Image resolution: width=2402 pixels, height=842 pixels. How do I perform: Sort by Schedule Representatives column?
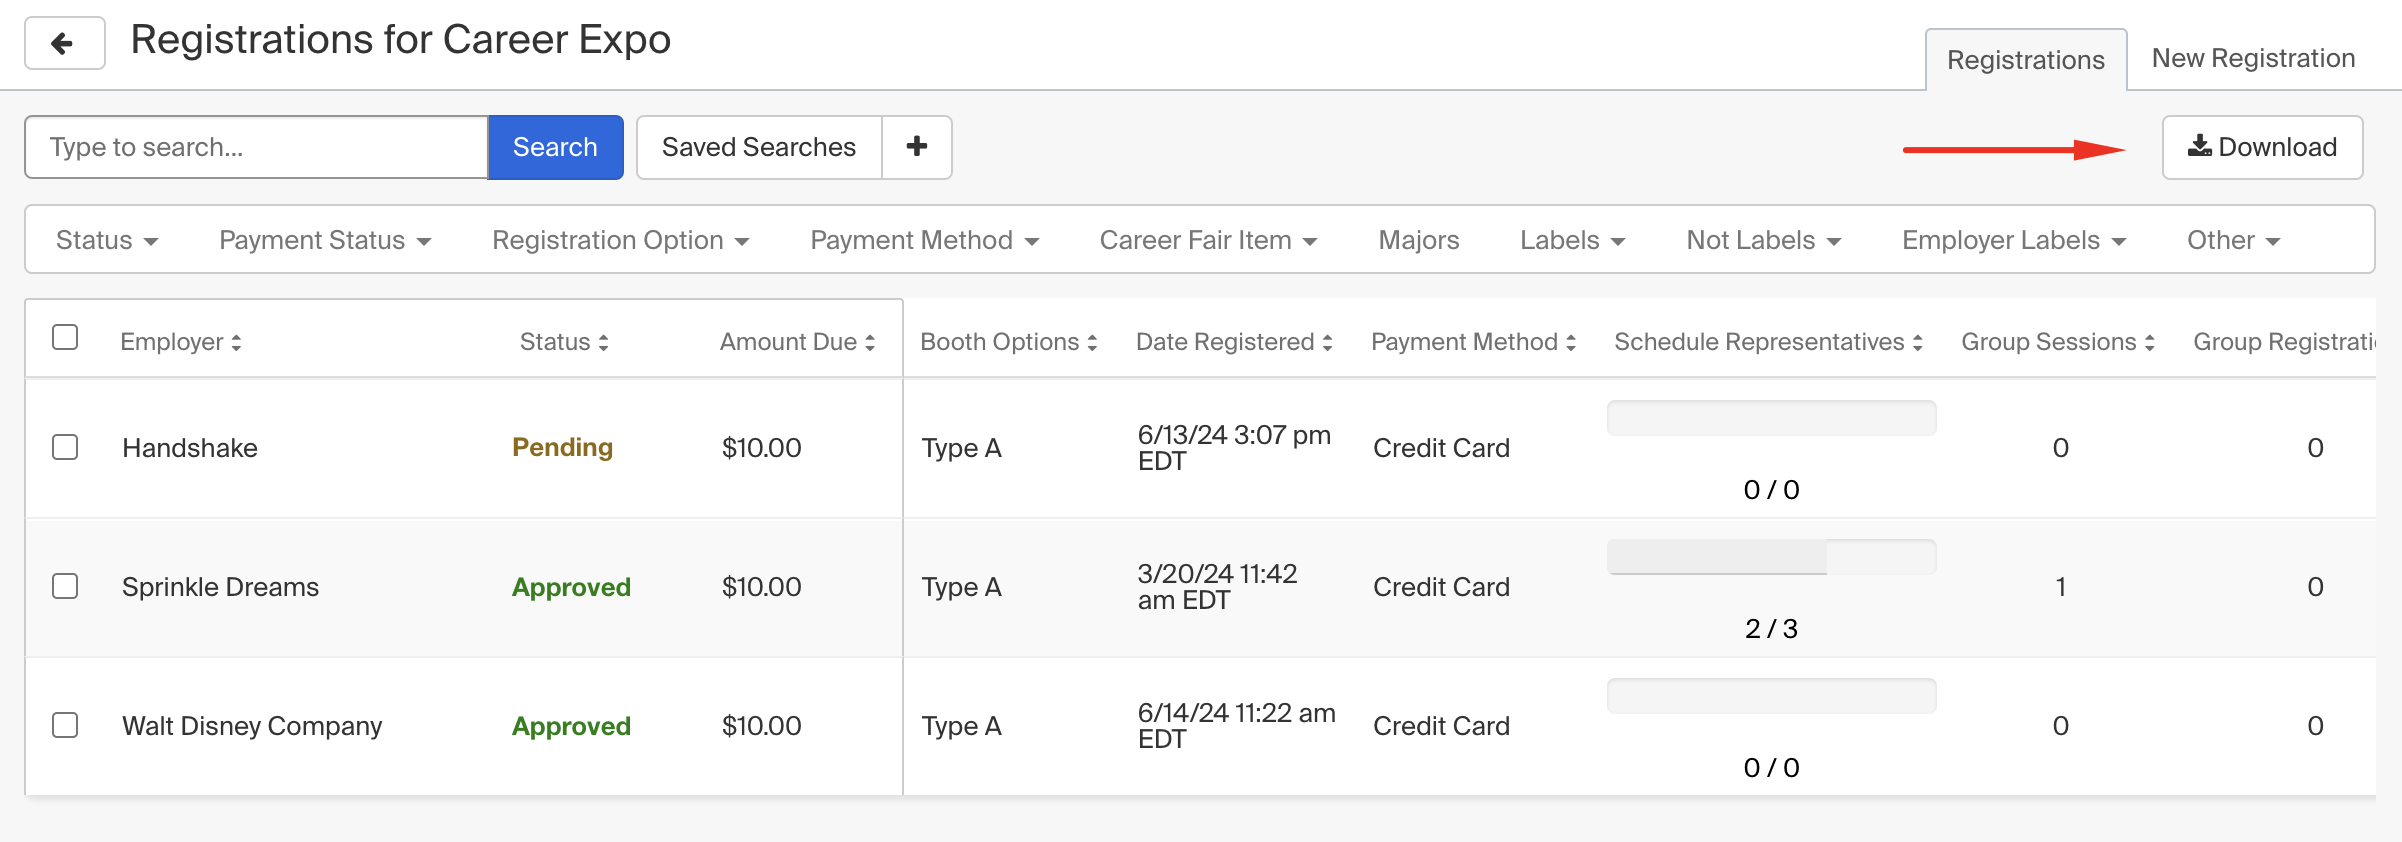coord(1768,342)
